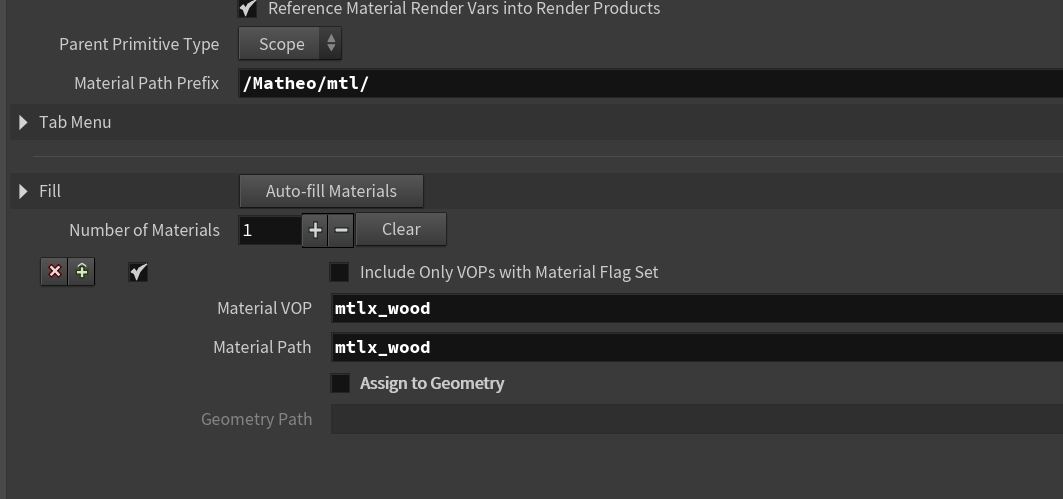
Task: Toggle Reference Material Render Vars checkbox
Action: (x=248, y=8)
